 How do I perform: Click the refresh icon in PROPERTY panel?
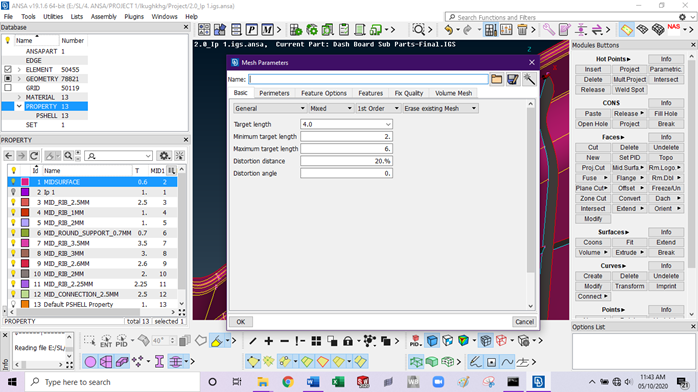click(x=34, y=156)
